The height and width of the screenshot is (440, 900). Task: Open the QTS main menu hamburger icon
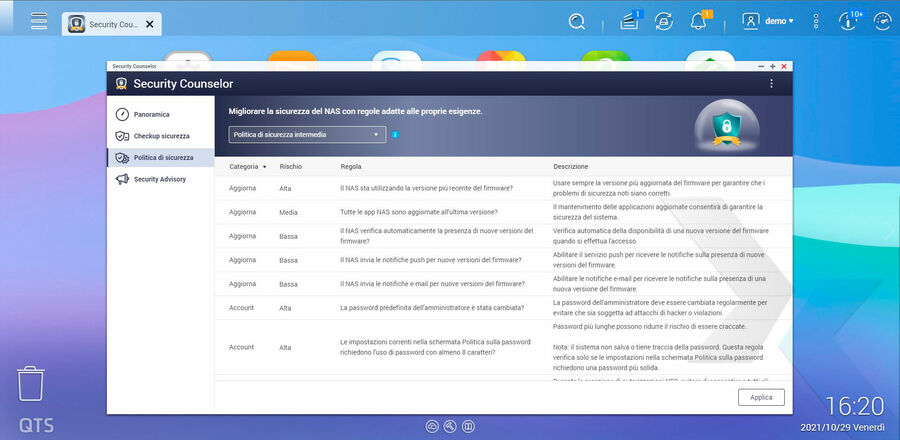click(x=39, y=21)
